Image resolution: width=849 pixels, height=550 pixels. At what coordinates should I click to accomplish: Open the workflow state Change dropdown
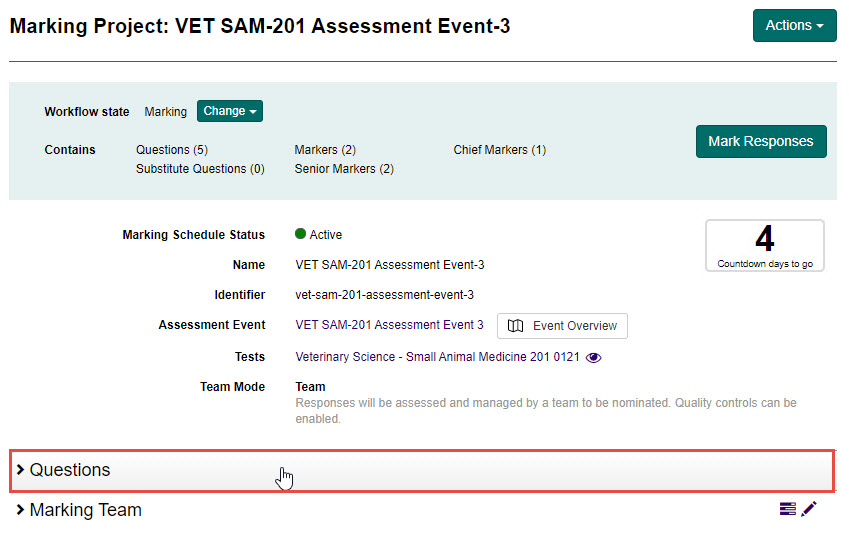tap(229, 111)
